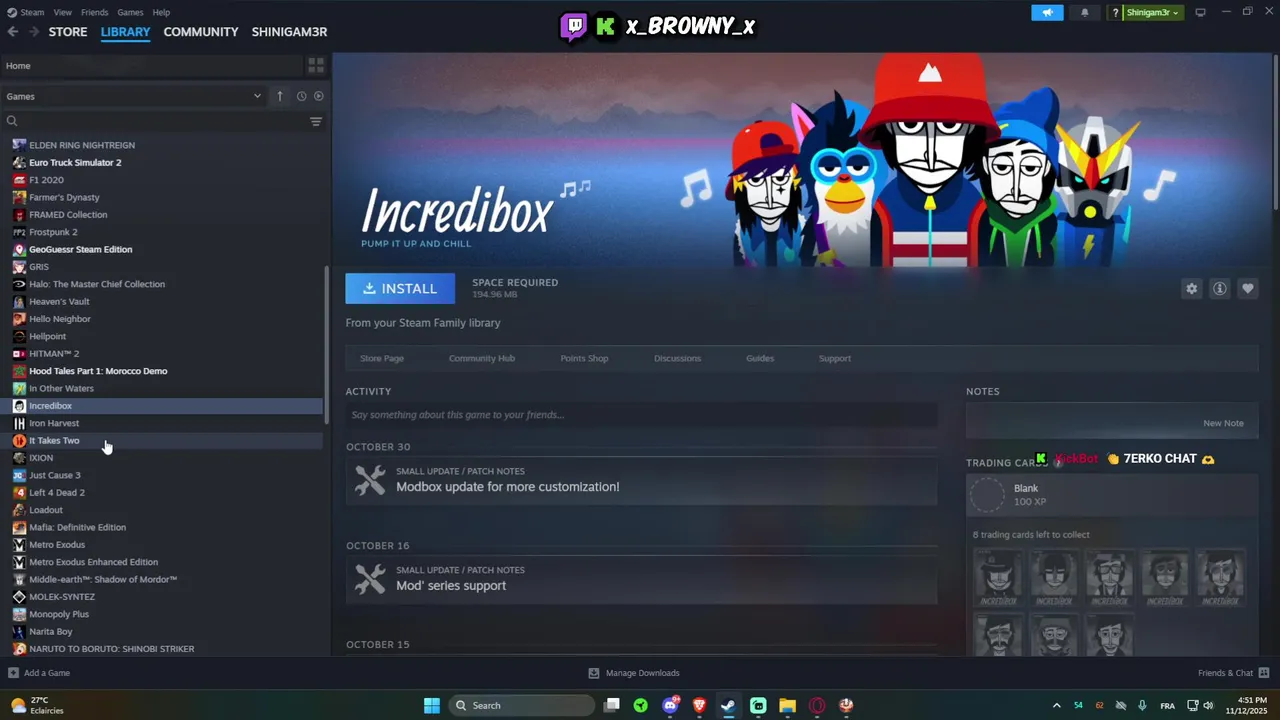Go forward with the right navigation arrow
This screenshot has width=1280, height=720.
(34, 32)
